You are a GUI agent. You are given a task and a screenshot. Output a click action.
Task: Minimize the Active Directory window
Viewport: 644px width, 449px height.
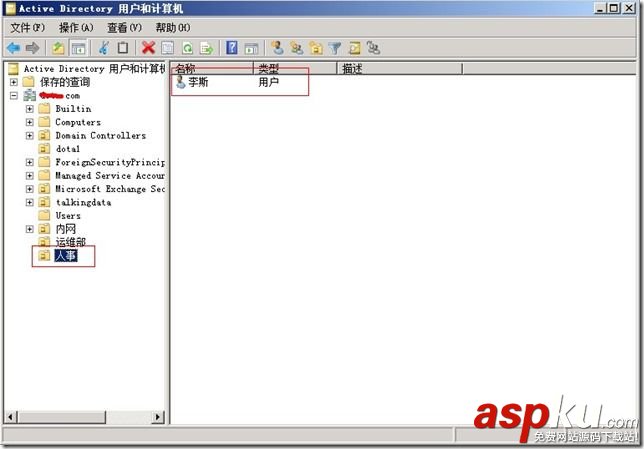point(601,8)
